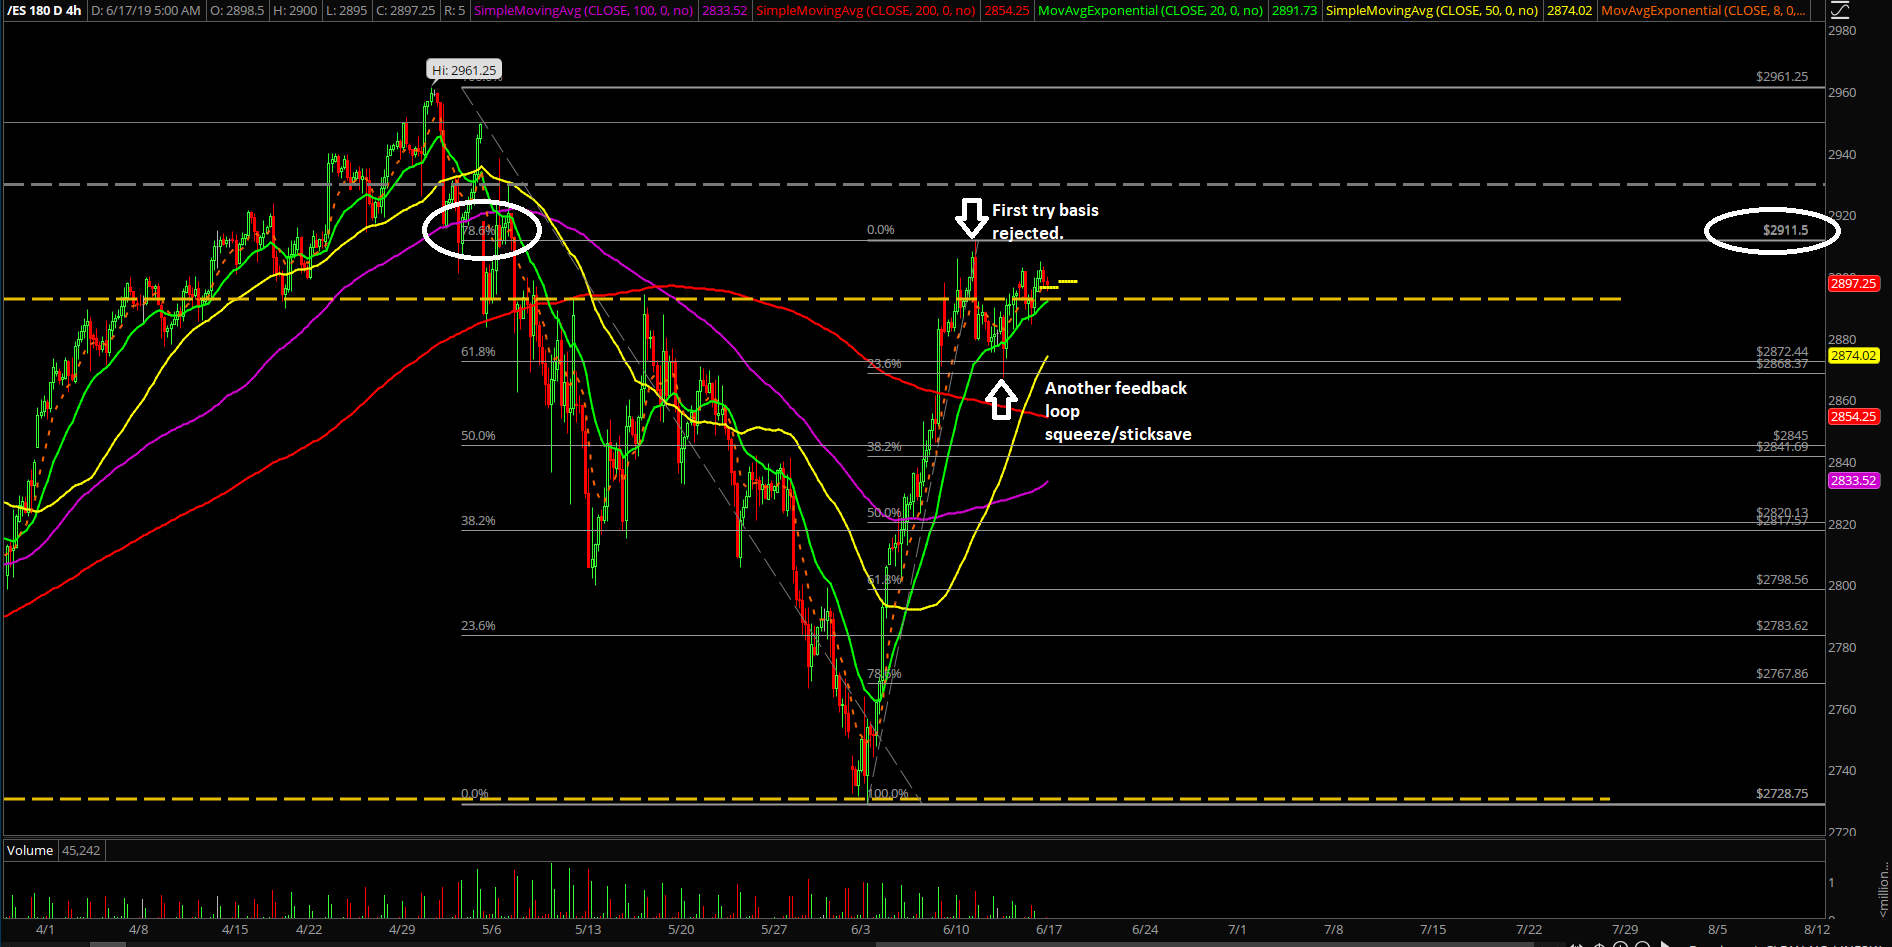Select the SimpleMovingAvg 100 study label

583,11
